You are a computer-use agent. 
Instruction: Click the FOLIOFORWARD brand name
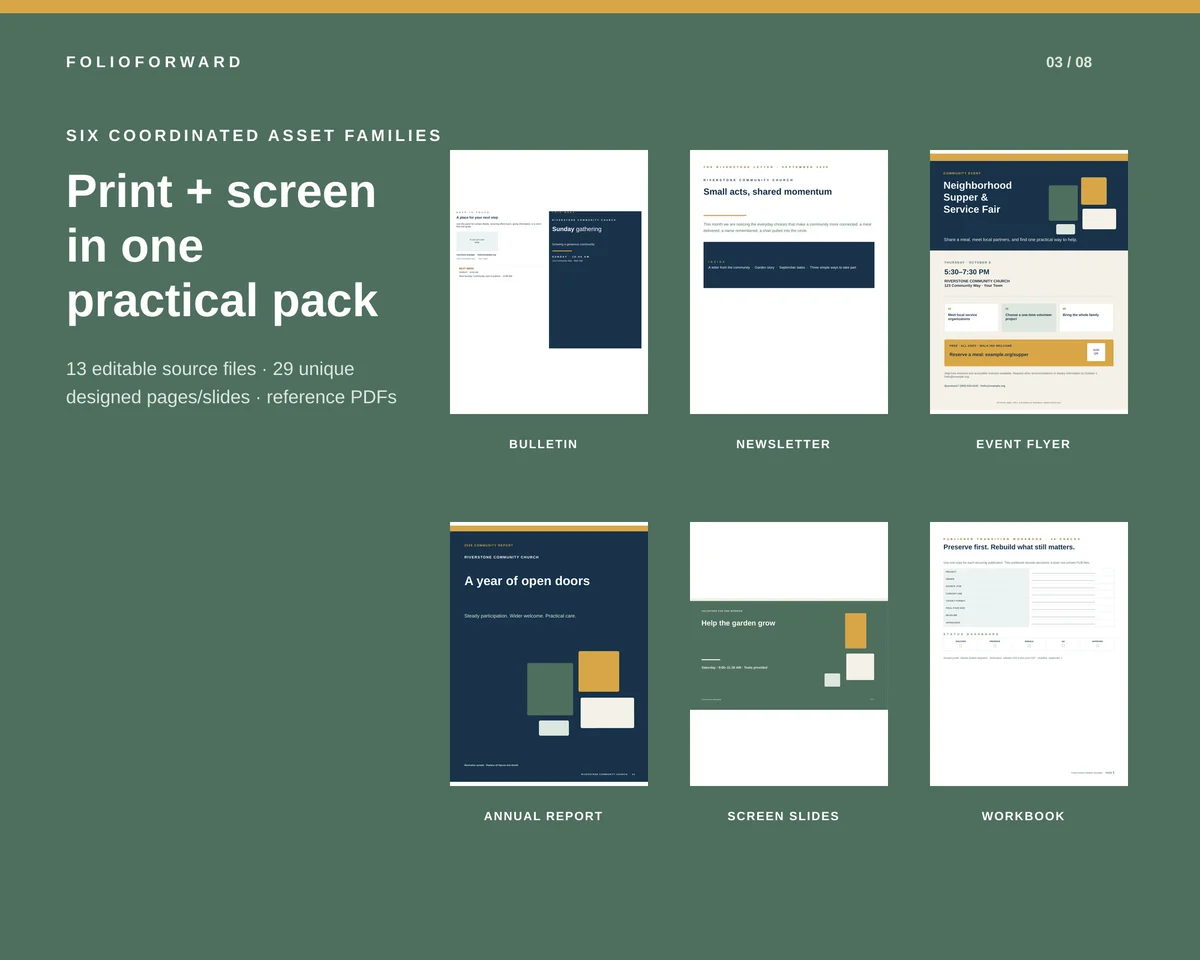[154, 62]
